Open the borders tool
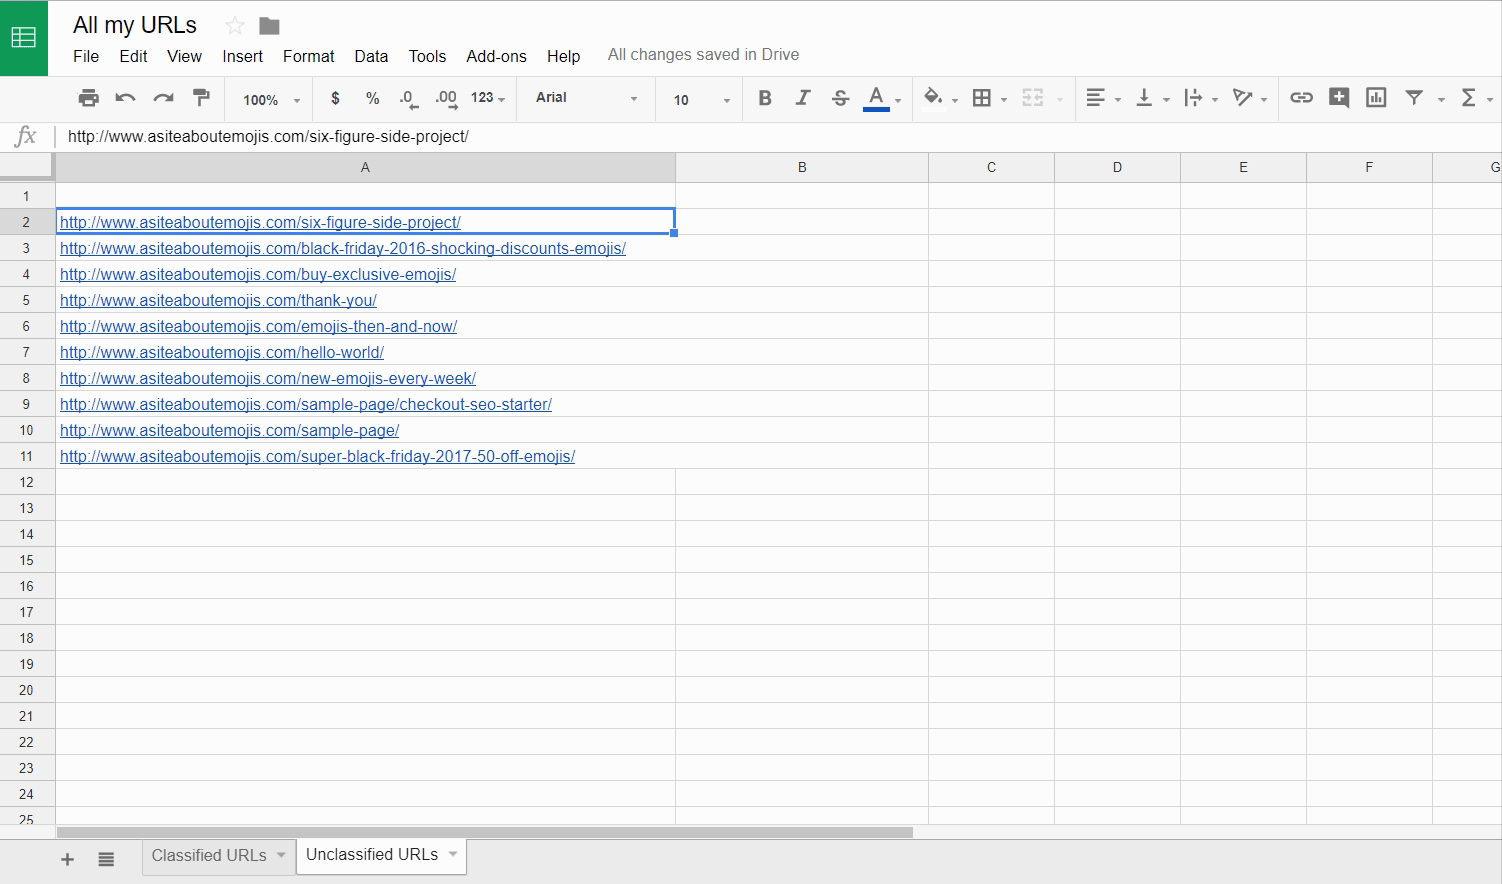This screenshot has width=1502, height=884. click(x=982, y=98)
